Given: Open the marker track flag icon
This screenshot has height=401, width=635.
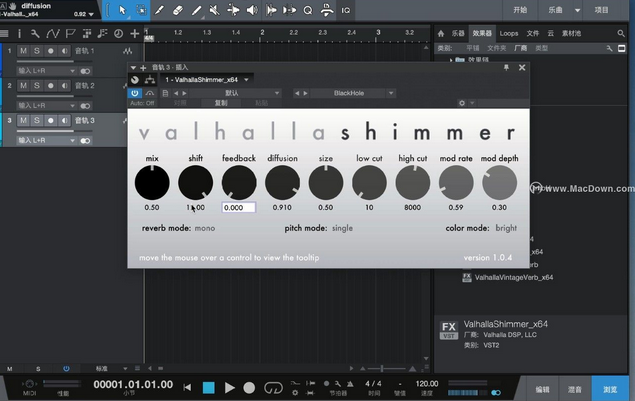Looking at the screenshot, I should pos(70,34).
